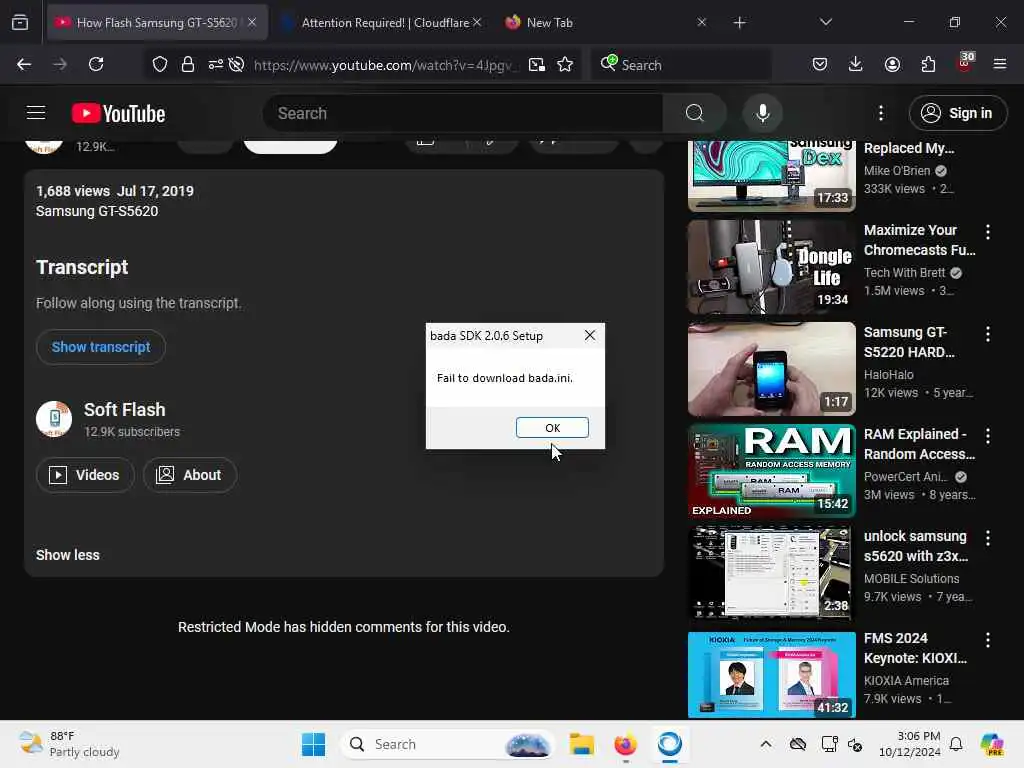
Task: Open Firefox from taskbar
Action: pos(625,744)
